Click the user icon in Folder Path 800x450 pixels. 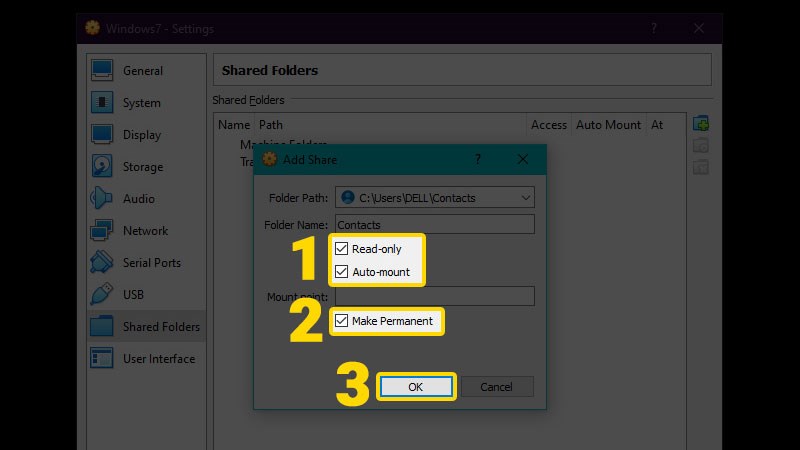348,197
